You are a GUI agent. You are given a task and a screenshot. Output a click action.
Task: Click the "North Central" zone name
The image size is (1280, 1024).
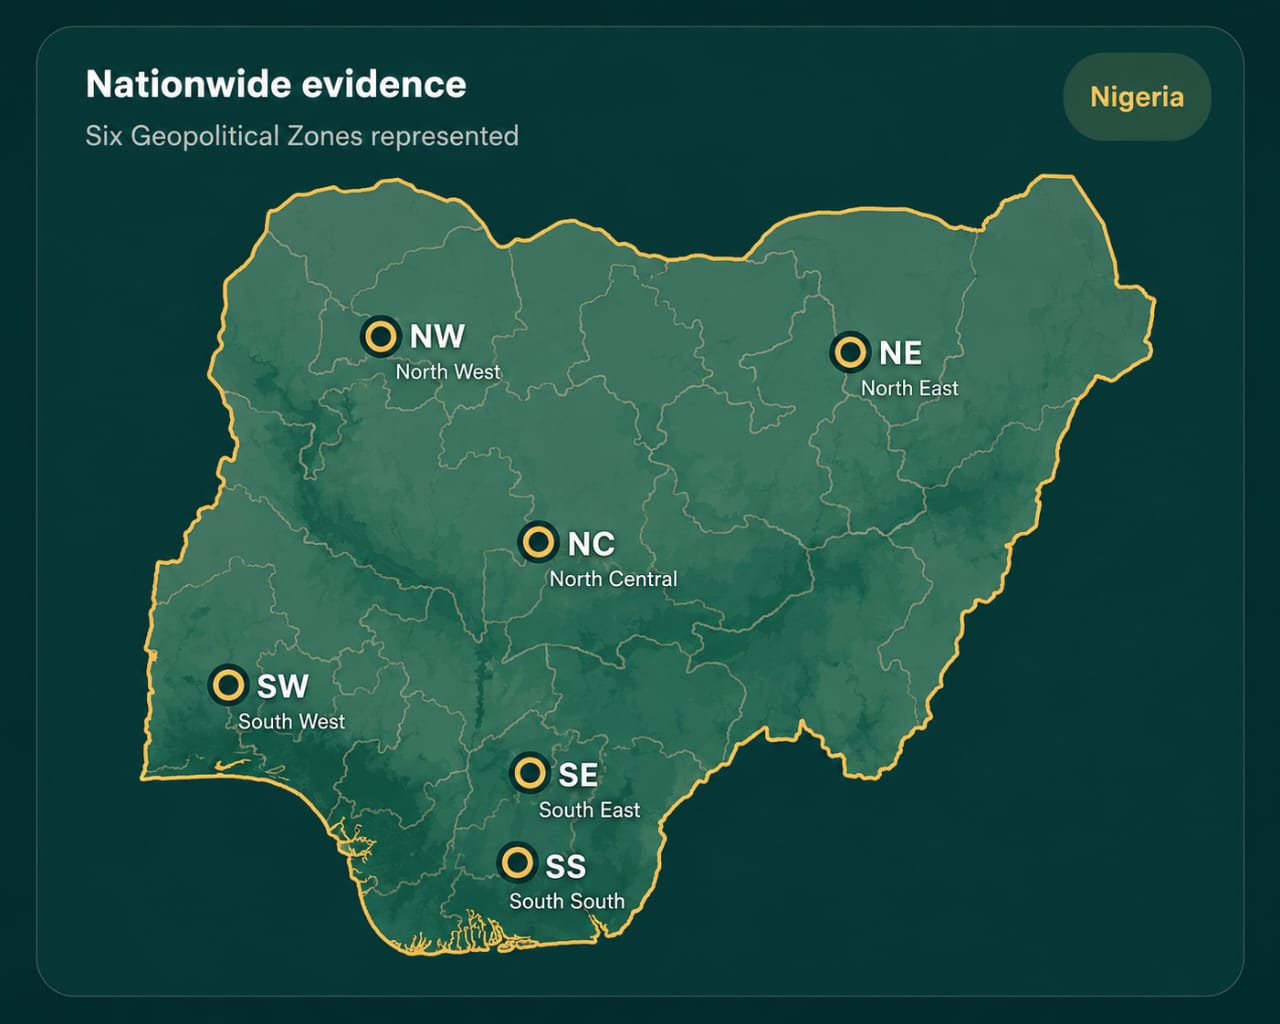pos(613,579)
